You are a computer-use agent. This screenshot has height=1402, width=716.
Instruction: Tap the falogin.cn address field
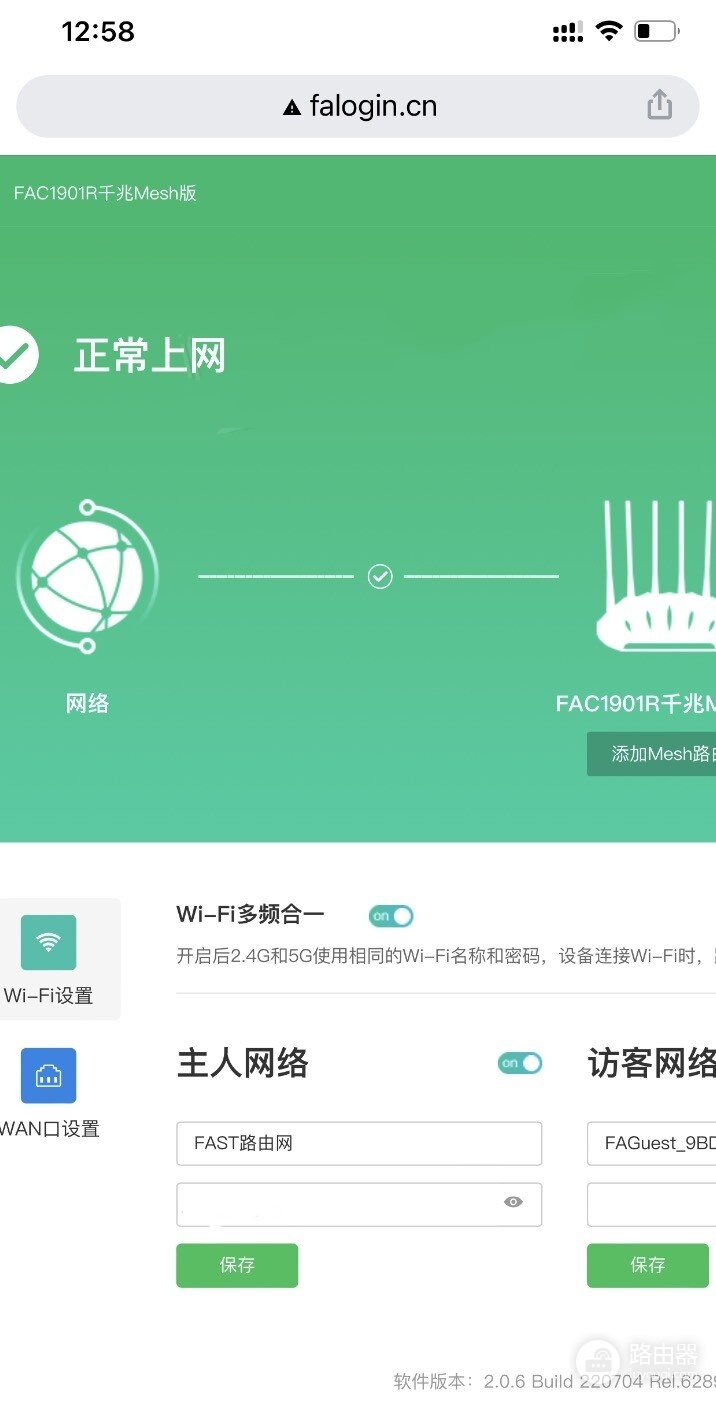[x=358, y=106]
